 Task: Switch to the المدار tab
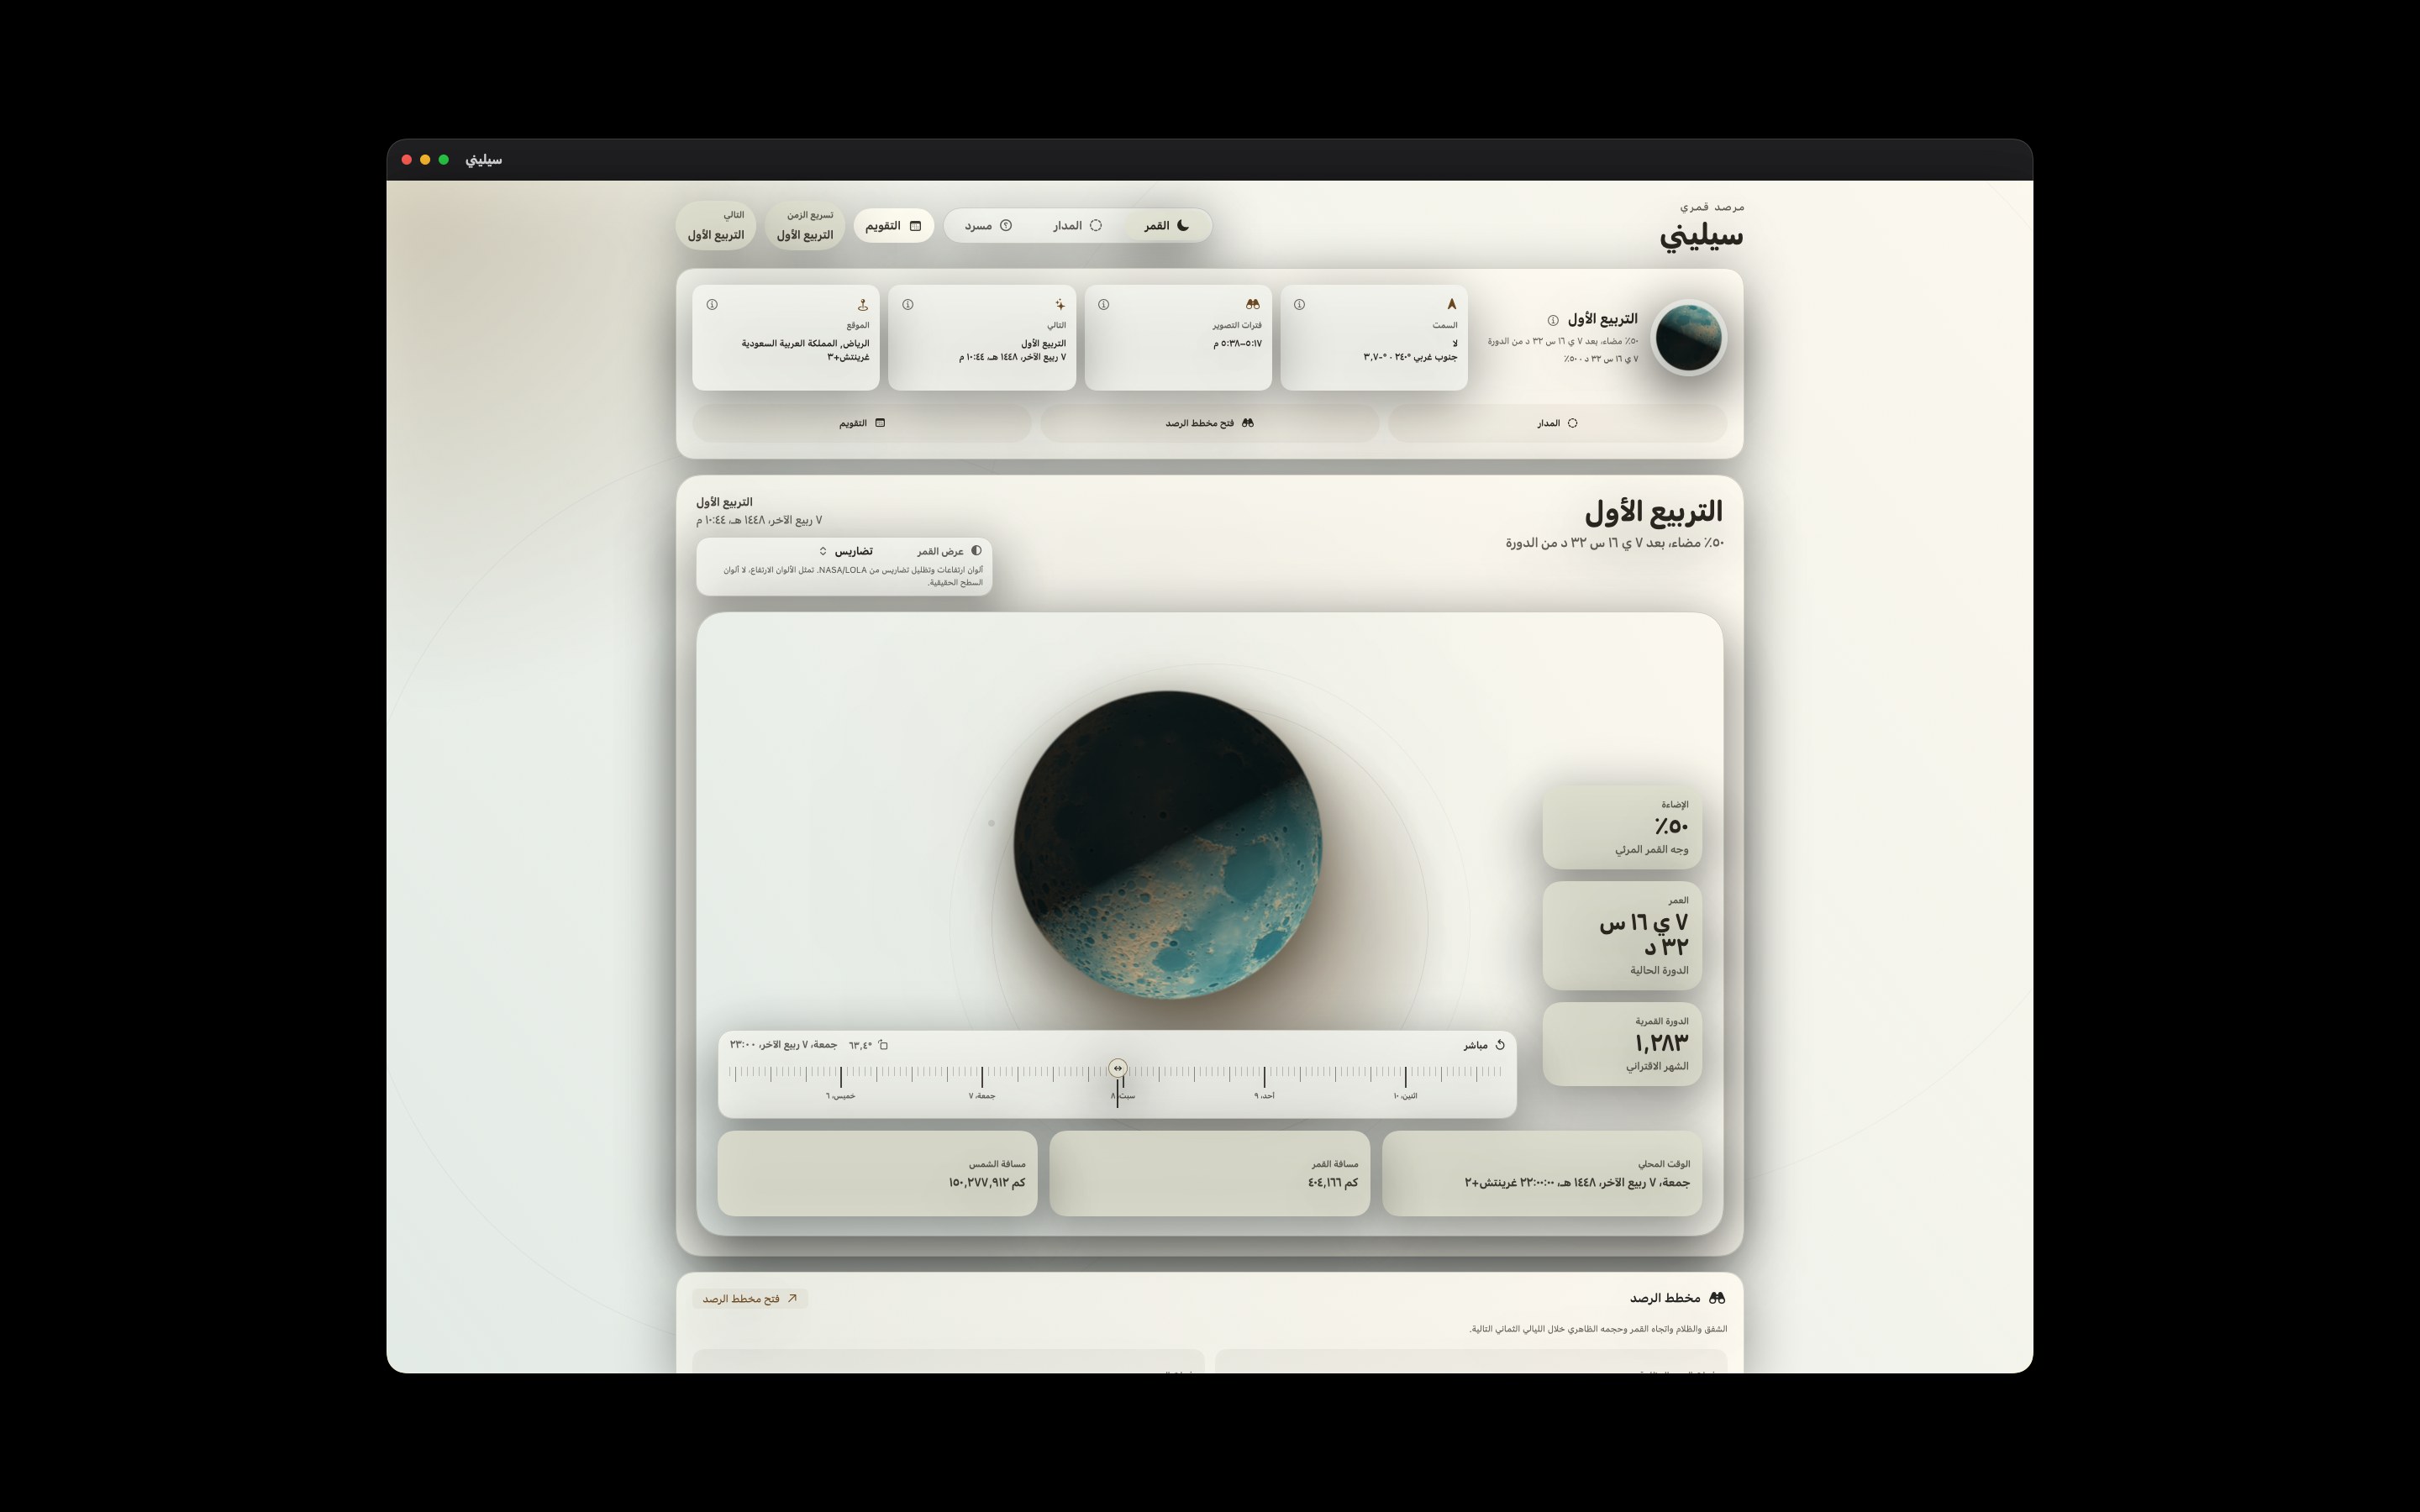click(1077, 226)
